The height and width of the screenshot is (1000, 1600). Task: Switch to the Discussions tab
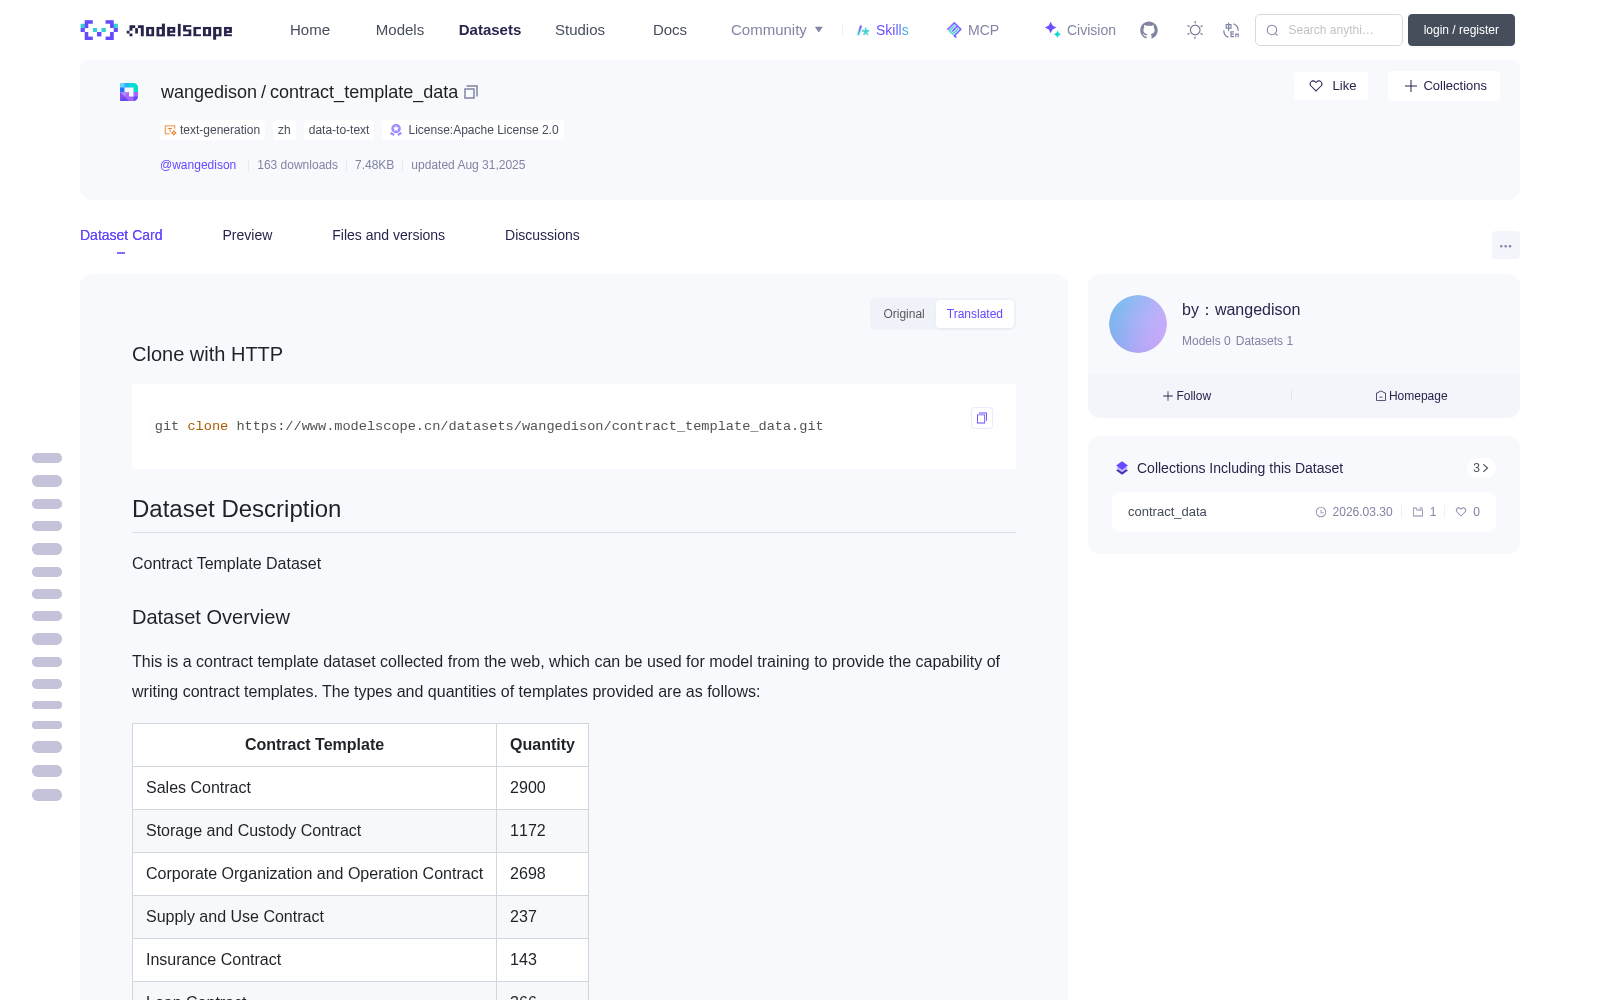coord(542,235)
